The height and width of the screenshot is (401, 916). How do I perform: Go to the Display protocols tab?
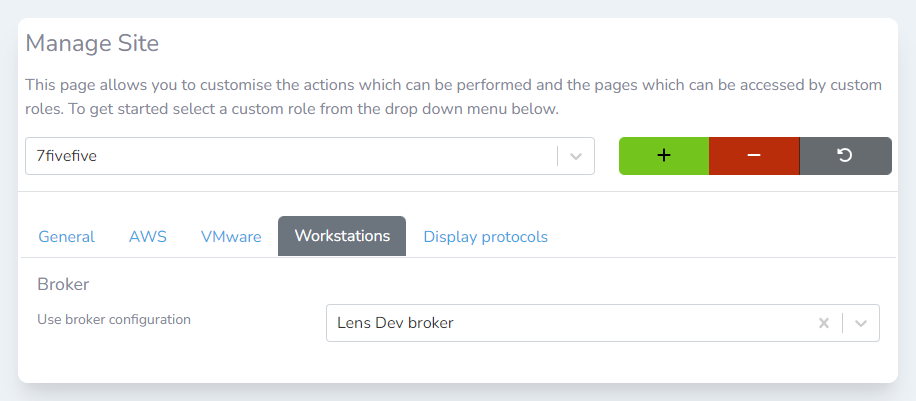pos(485,237)
